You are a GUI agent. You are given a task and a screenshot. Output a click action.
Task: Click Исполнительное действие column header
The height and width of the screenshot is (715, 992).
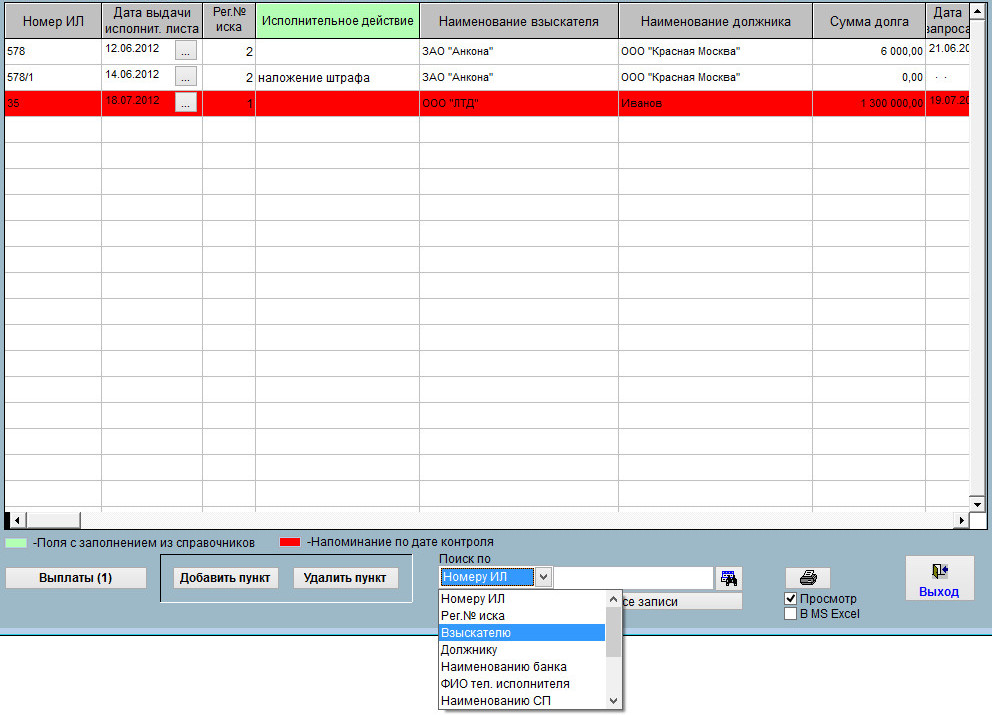click(337, 21)
